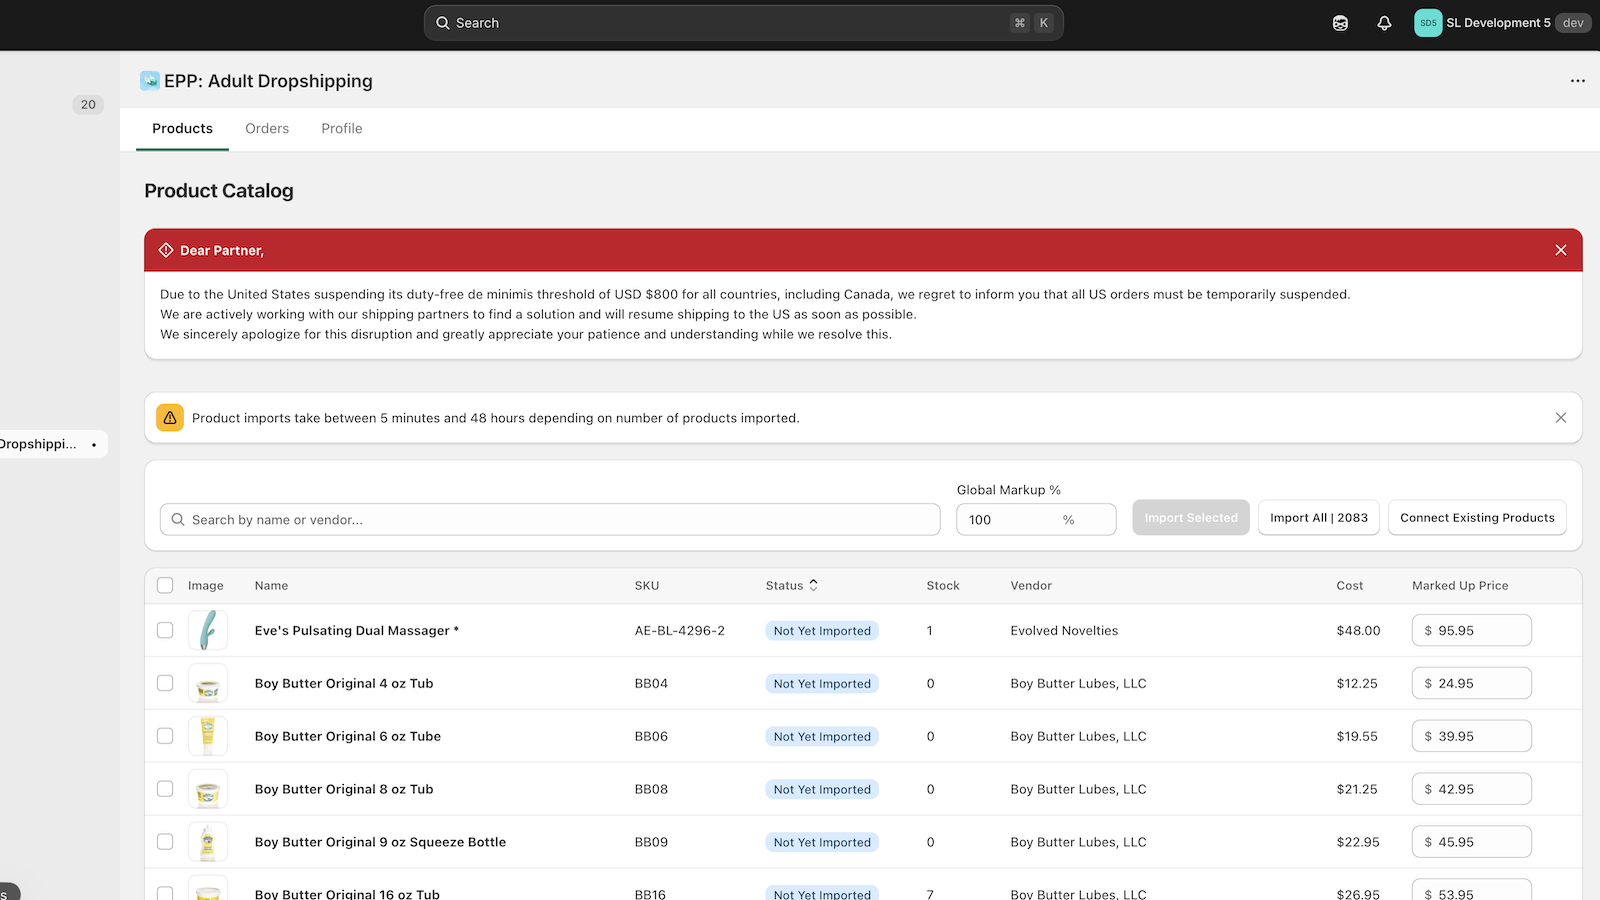Image resolution: width=1600 pixels, height=900 pixels.
Task: Click SKU AE-BL-4296-2 cell
Action: click(680, 631)
